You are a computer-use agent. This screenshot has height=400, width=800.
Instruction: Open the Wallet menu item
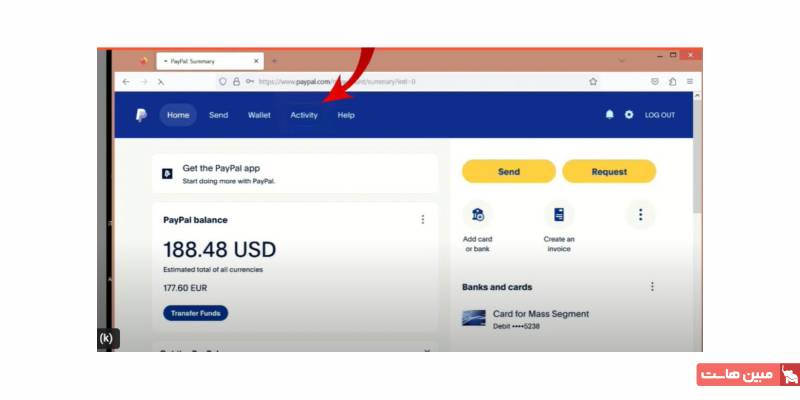click(259, 115)
